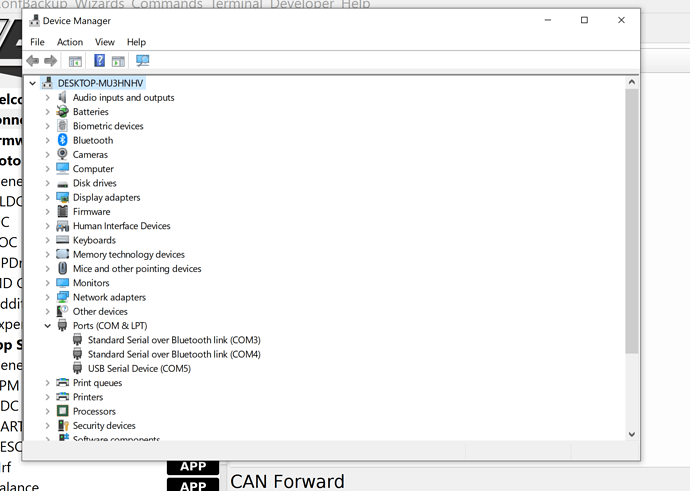Click the Show/Hide Action Pane toolbar icon

pos(118,61)
